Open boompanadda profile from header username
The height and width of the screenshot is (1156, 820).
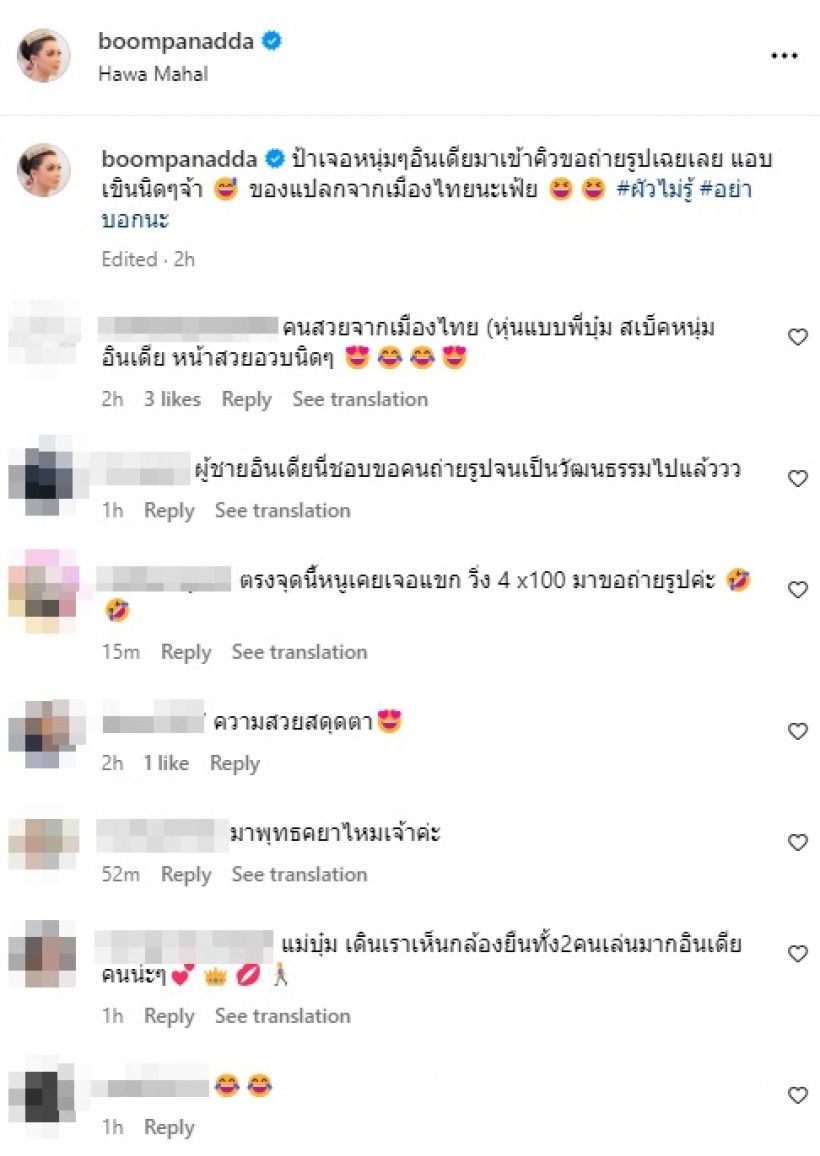tap(176, 41)
